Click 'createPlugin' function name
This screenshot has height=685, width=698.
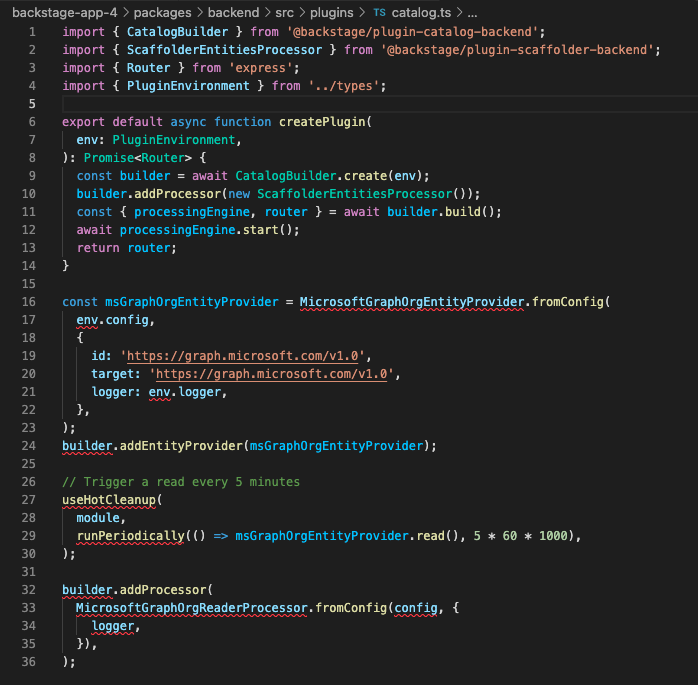[322, 122]
